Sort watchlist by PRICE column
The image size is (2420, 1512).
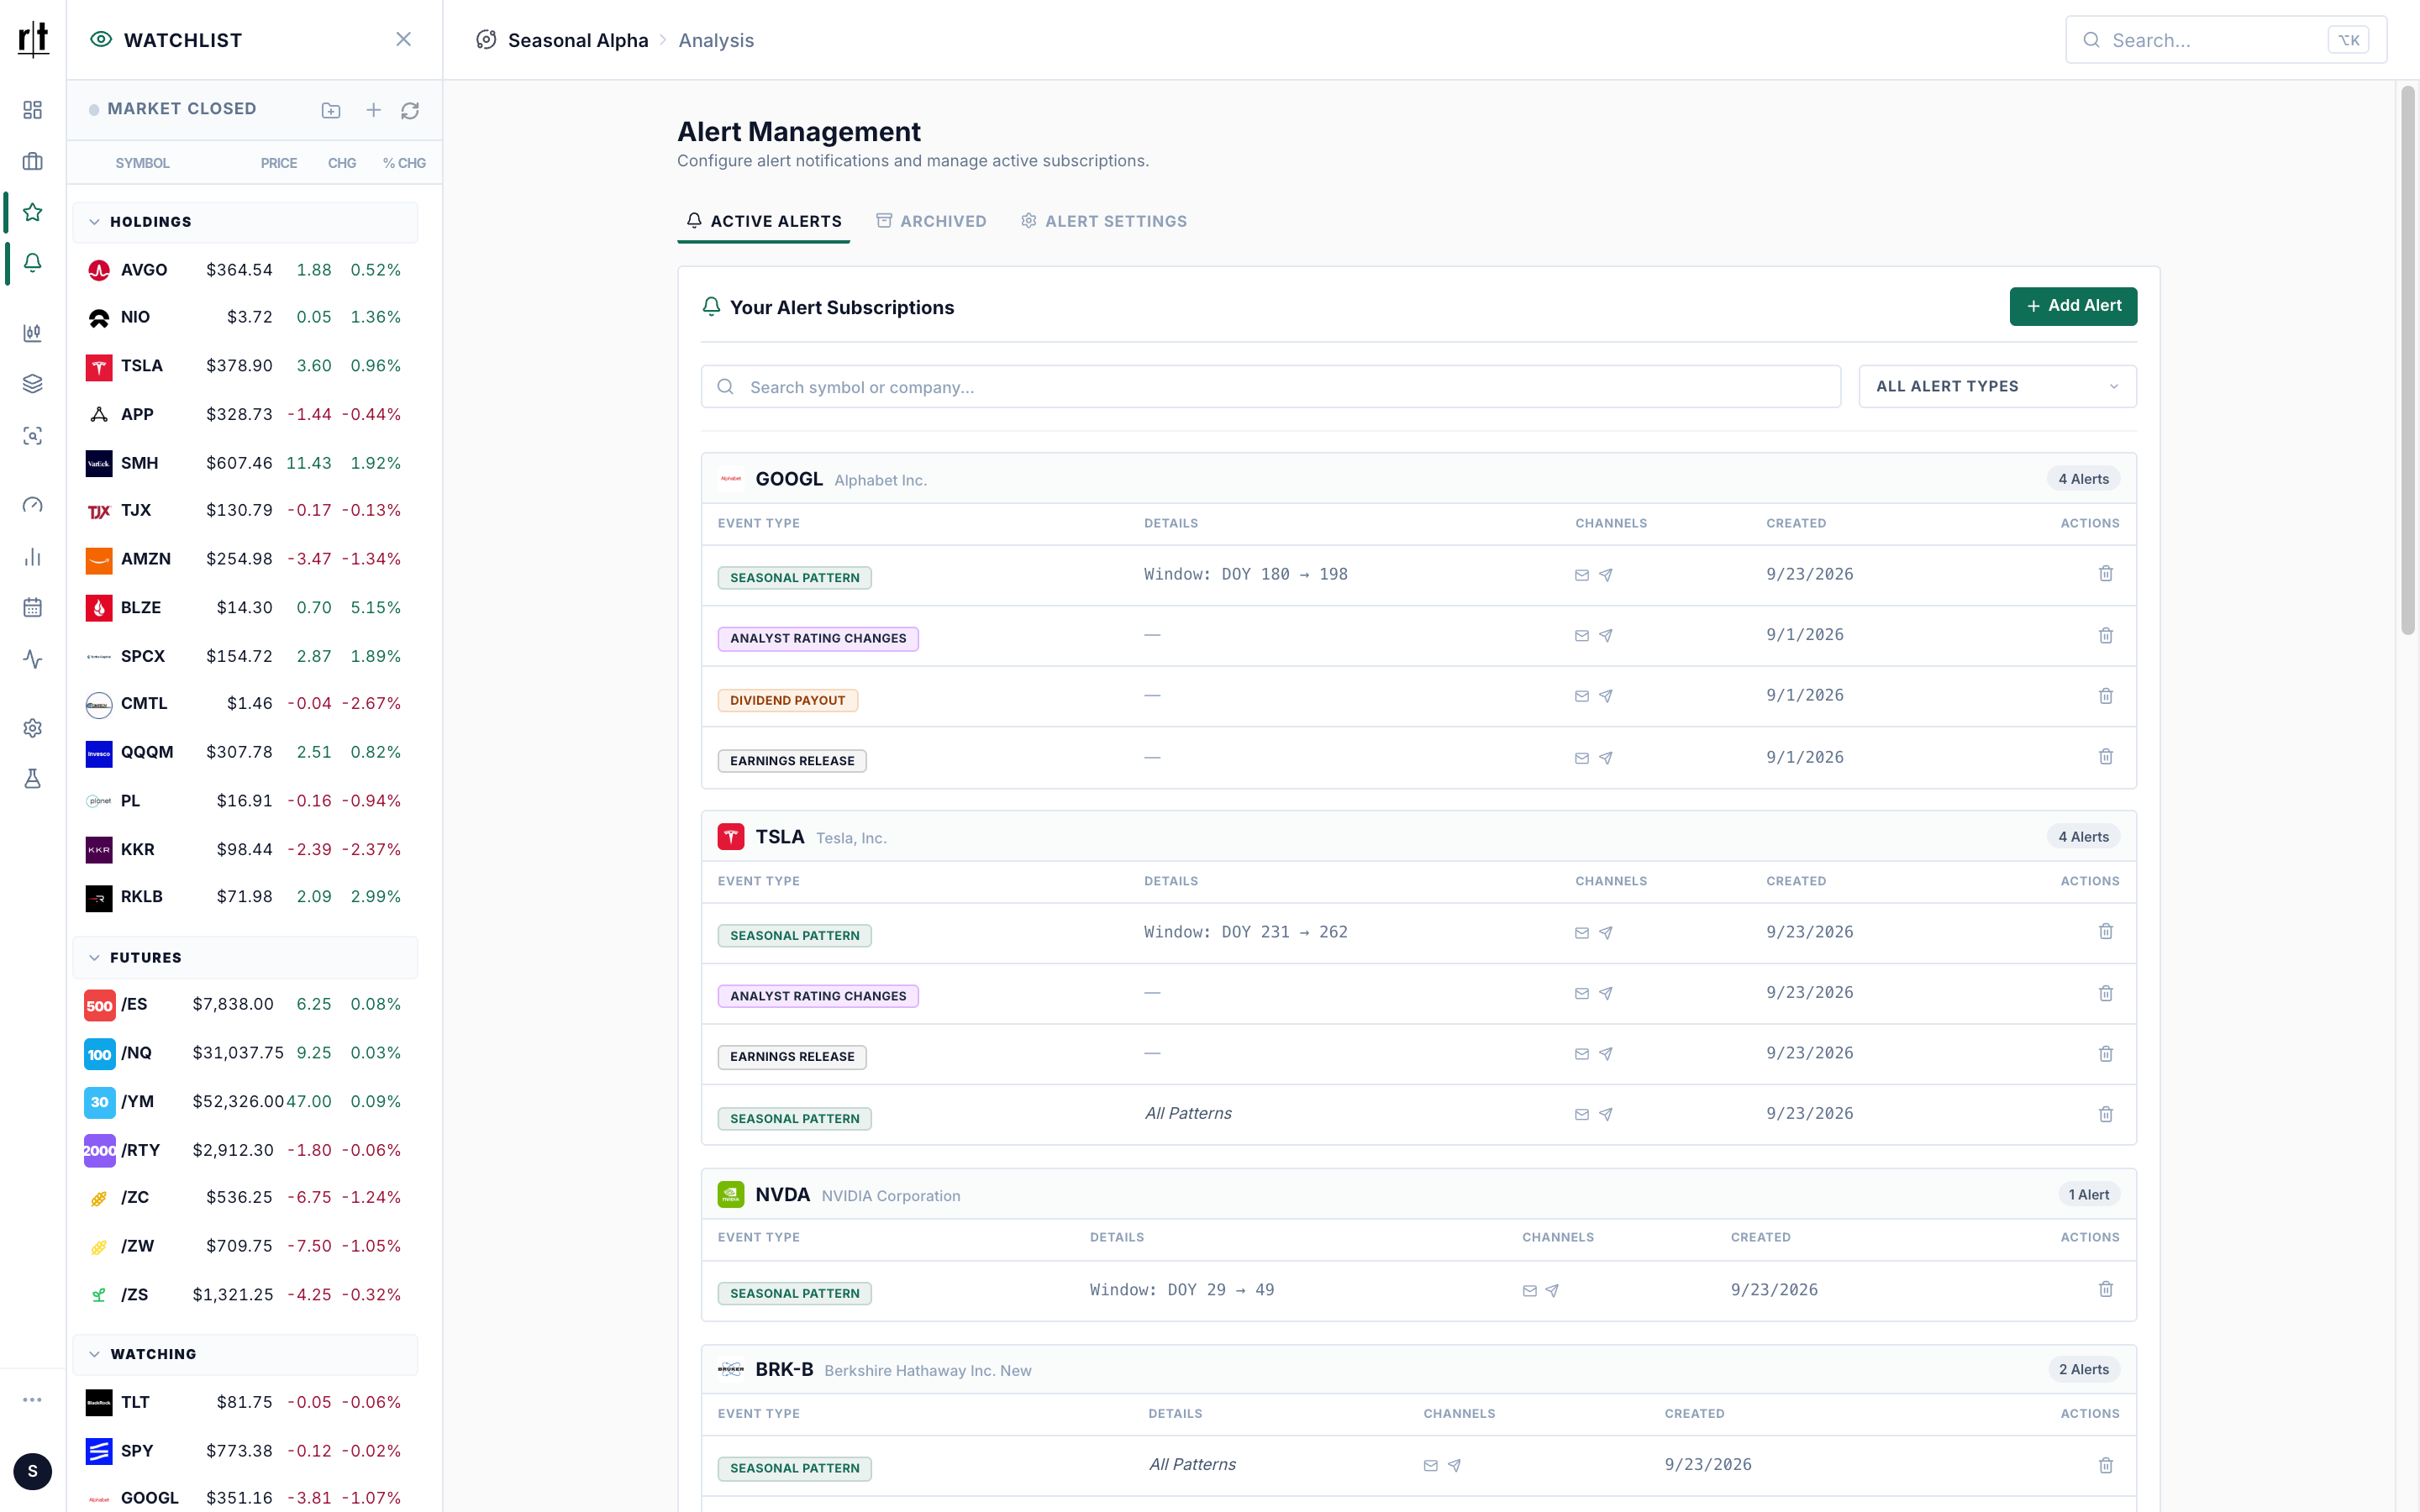pos(279,163)
